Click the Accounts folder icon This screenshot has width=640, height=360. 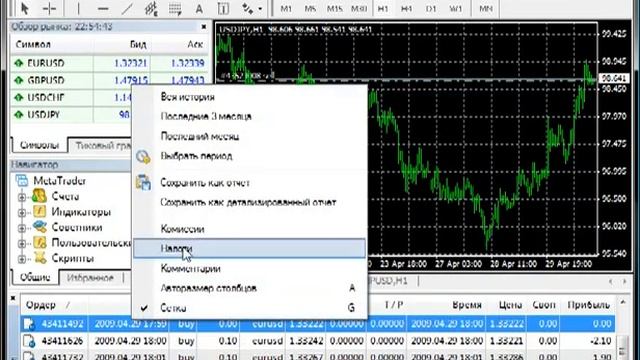click(x=40, y=196)
